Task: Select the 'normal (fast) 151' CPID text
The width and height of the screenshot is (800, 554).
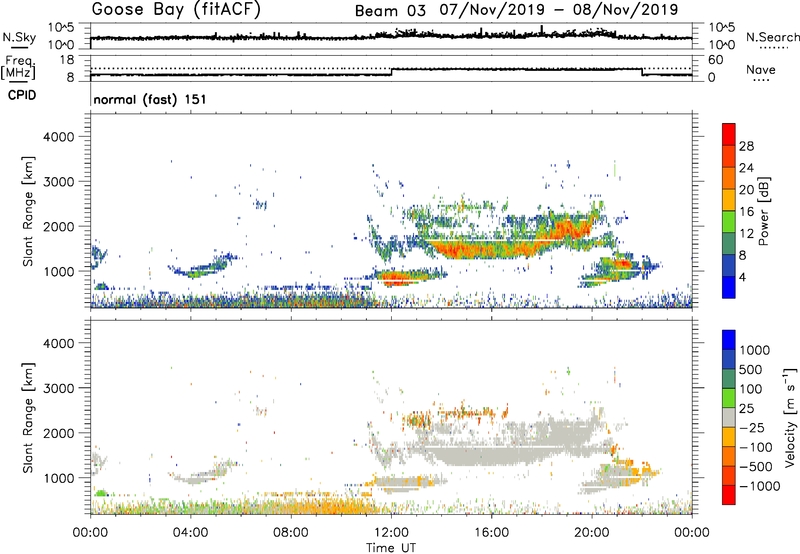Action: [150, 99]
